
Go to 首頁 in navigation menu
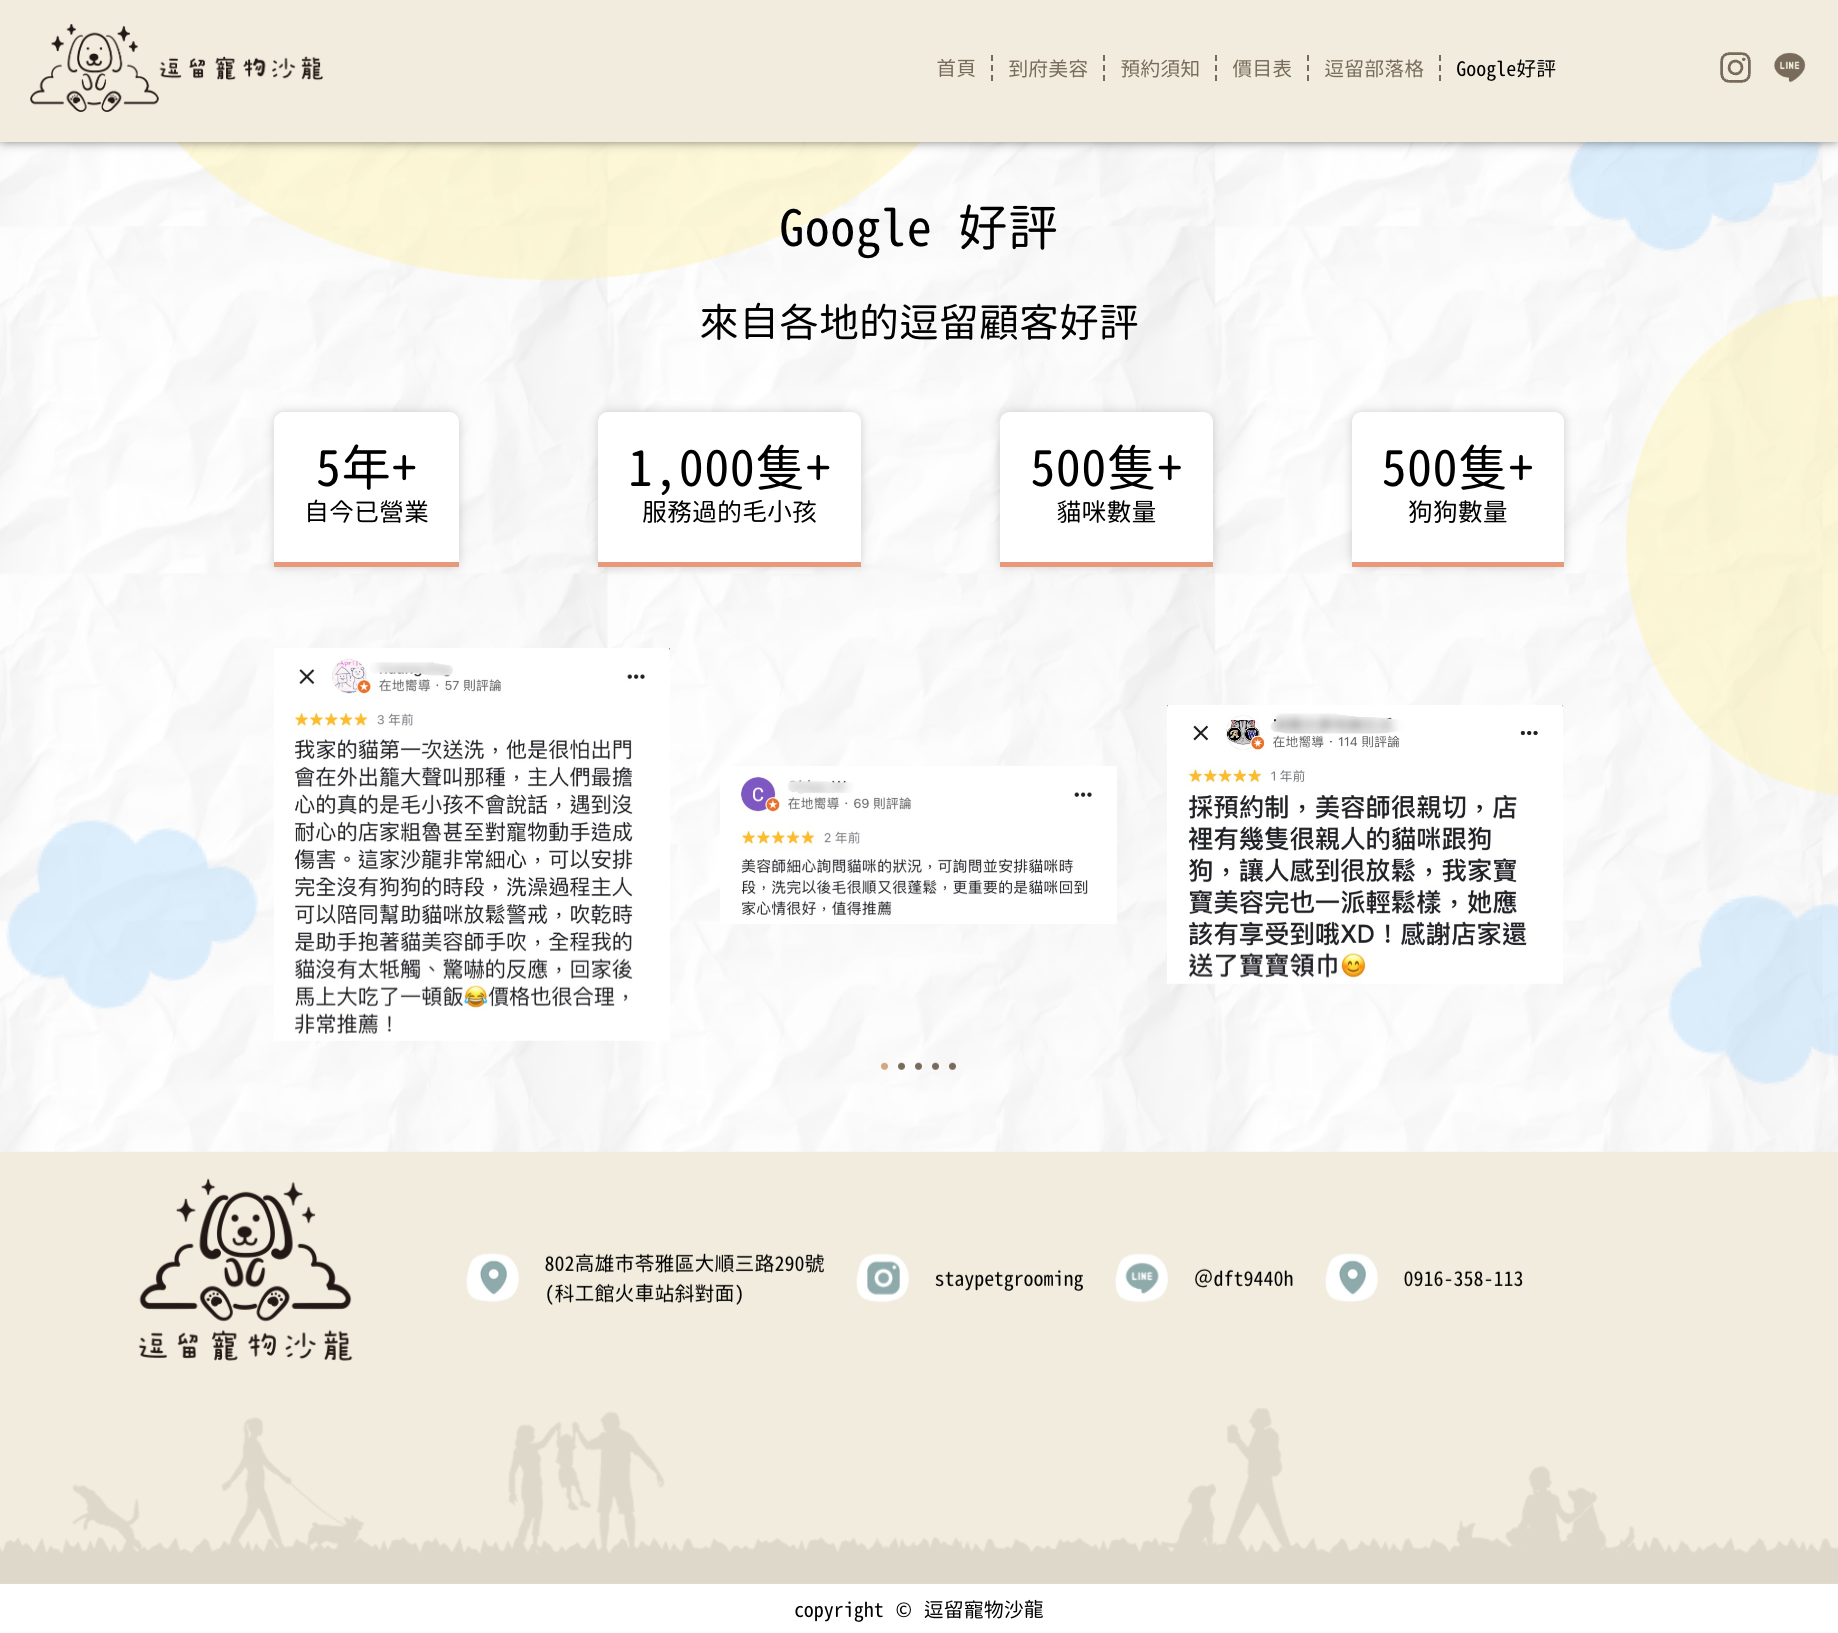coord(955,69)
